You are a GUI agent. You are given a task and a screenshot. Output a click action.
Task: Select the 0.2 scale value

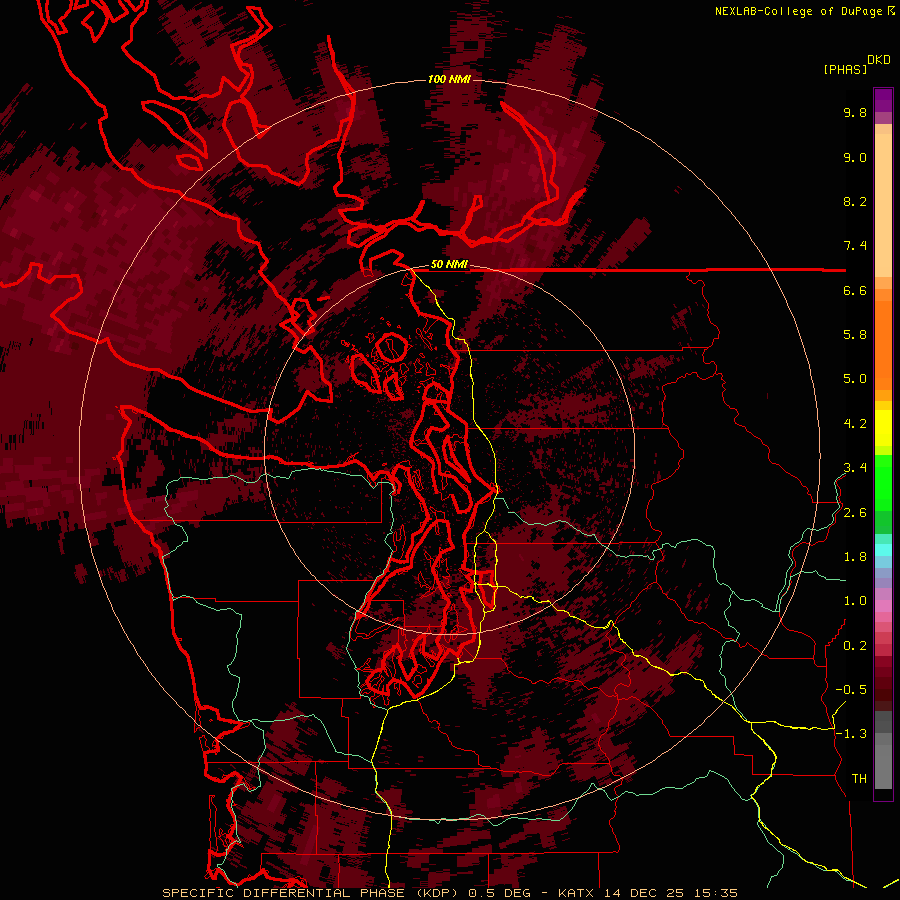click(x=855, y=646)
